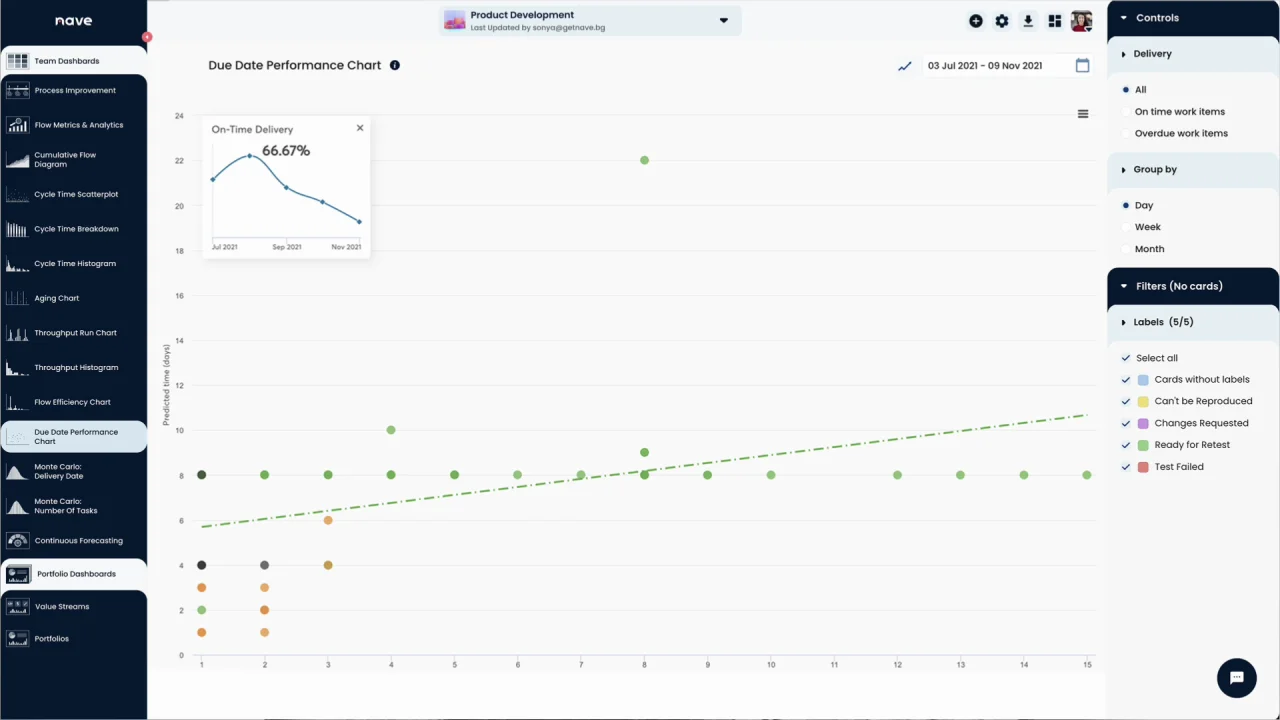Uncheck the Test Failed label checkbox
This screenshot has height=720, width=1280.
click(1126, 467)
